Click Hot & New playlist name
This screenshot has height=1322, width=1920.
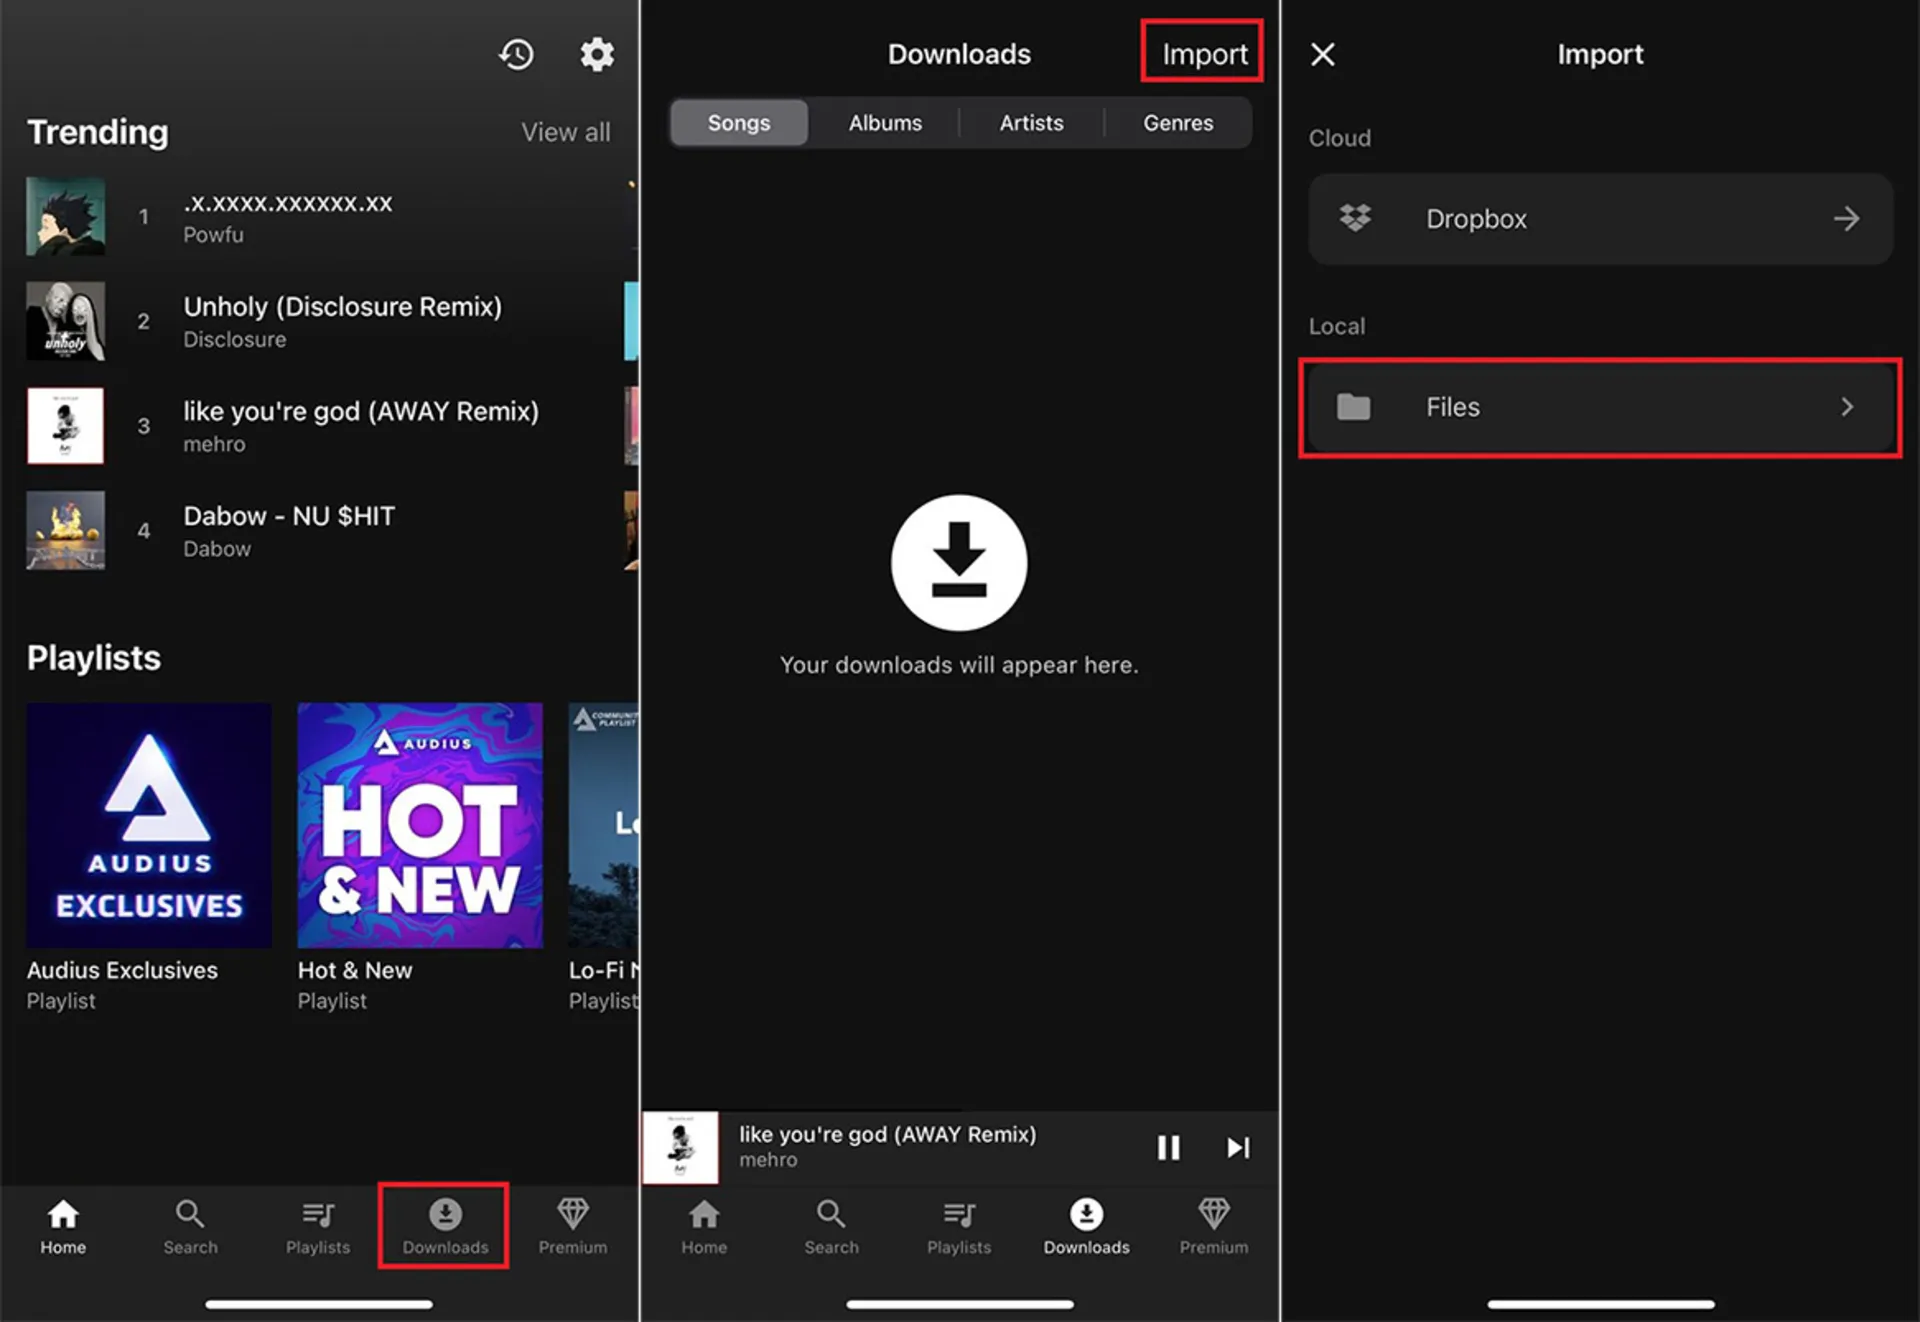coord(354,970)
